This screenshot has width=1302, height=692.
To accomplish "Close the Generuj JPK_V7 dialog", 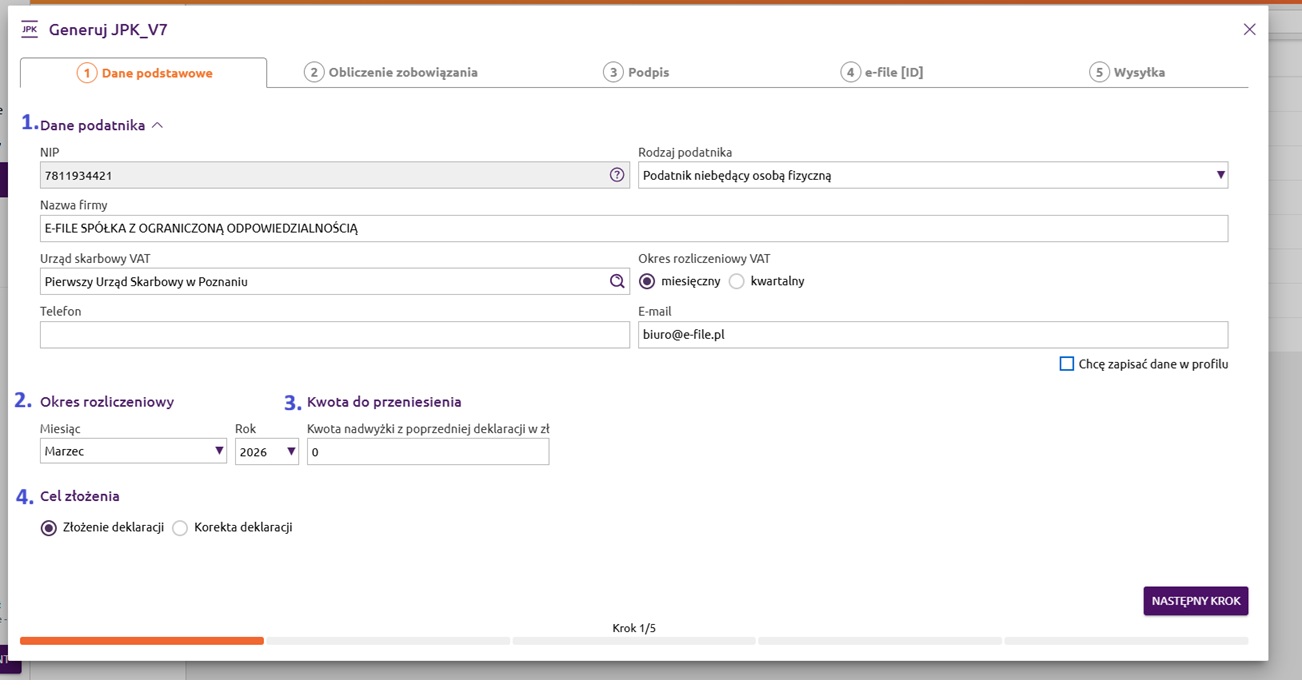I will 1249,29.
